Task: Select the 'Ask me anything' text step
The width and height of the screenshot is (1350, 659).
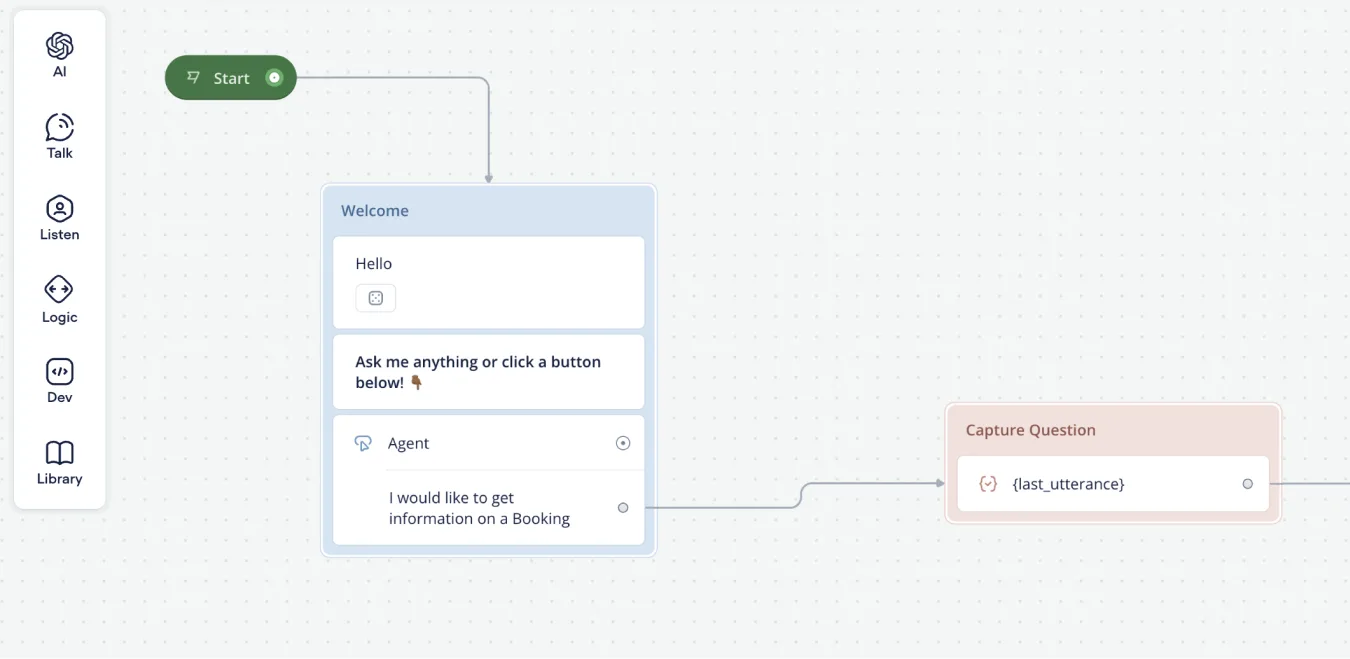Action: pos(488,372)
